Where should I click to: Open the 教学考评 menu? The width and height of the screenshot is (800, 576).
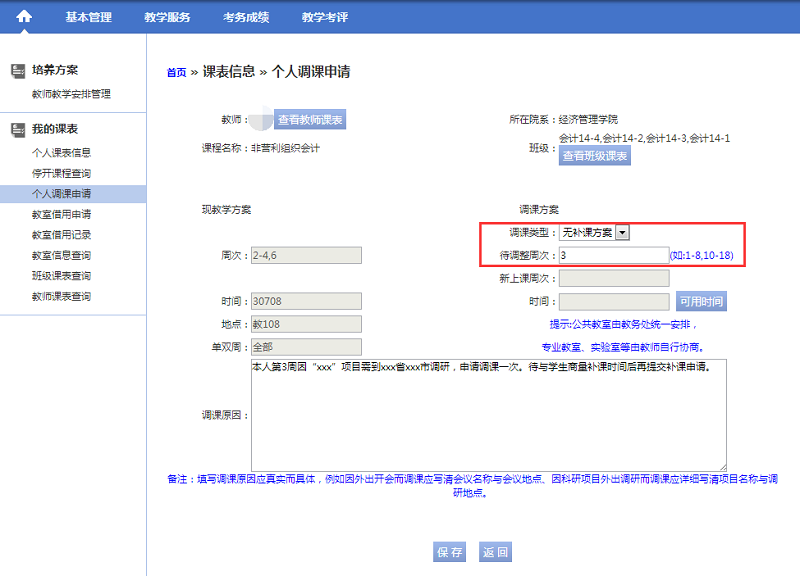[x=325, y=17]
